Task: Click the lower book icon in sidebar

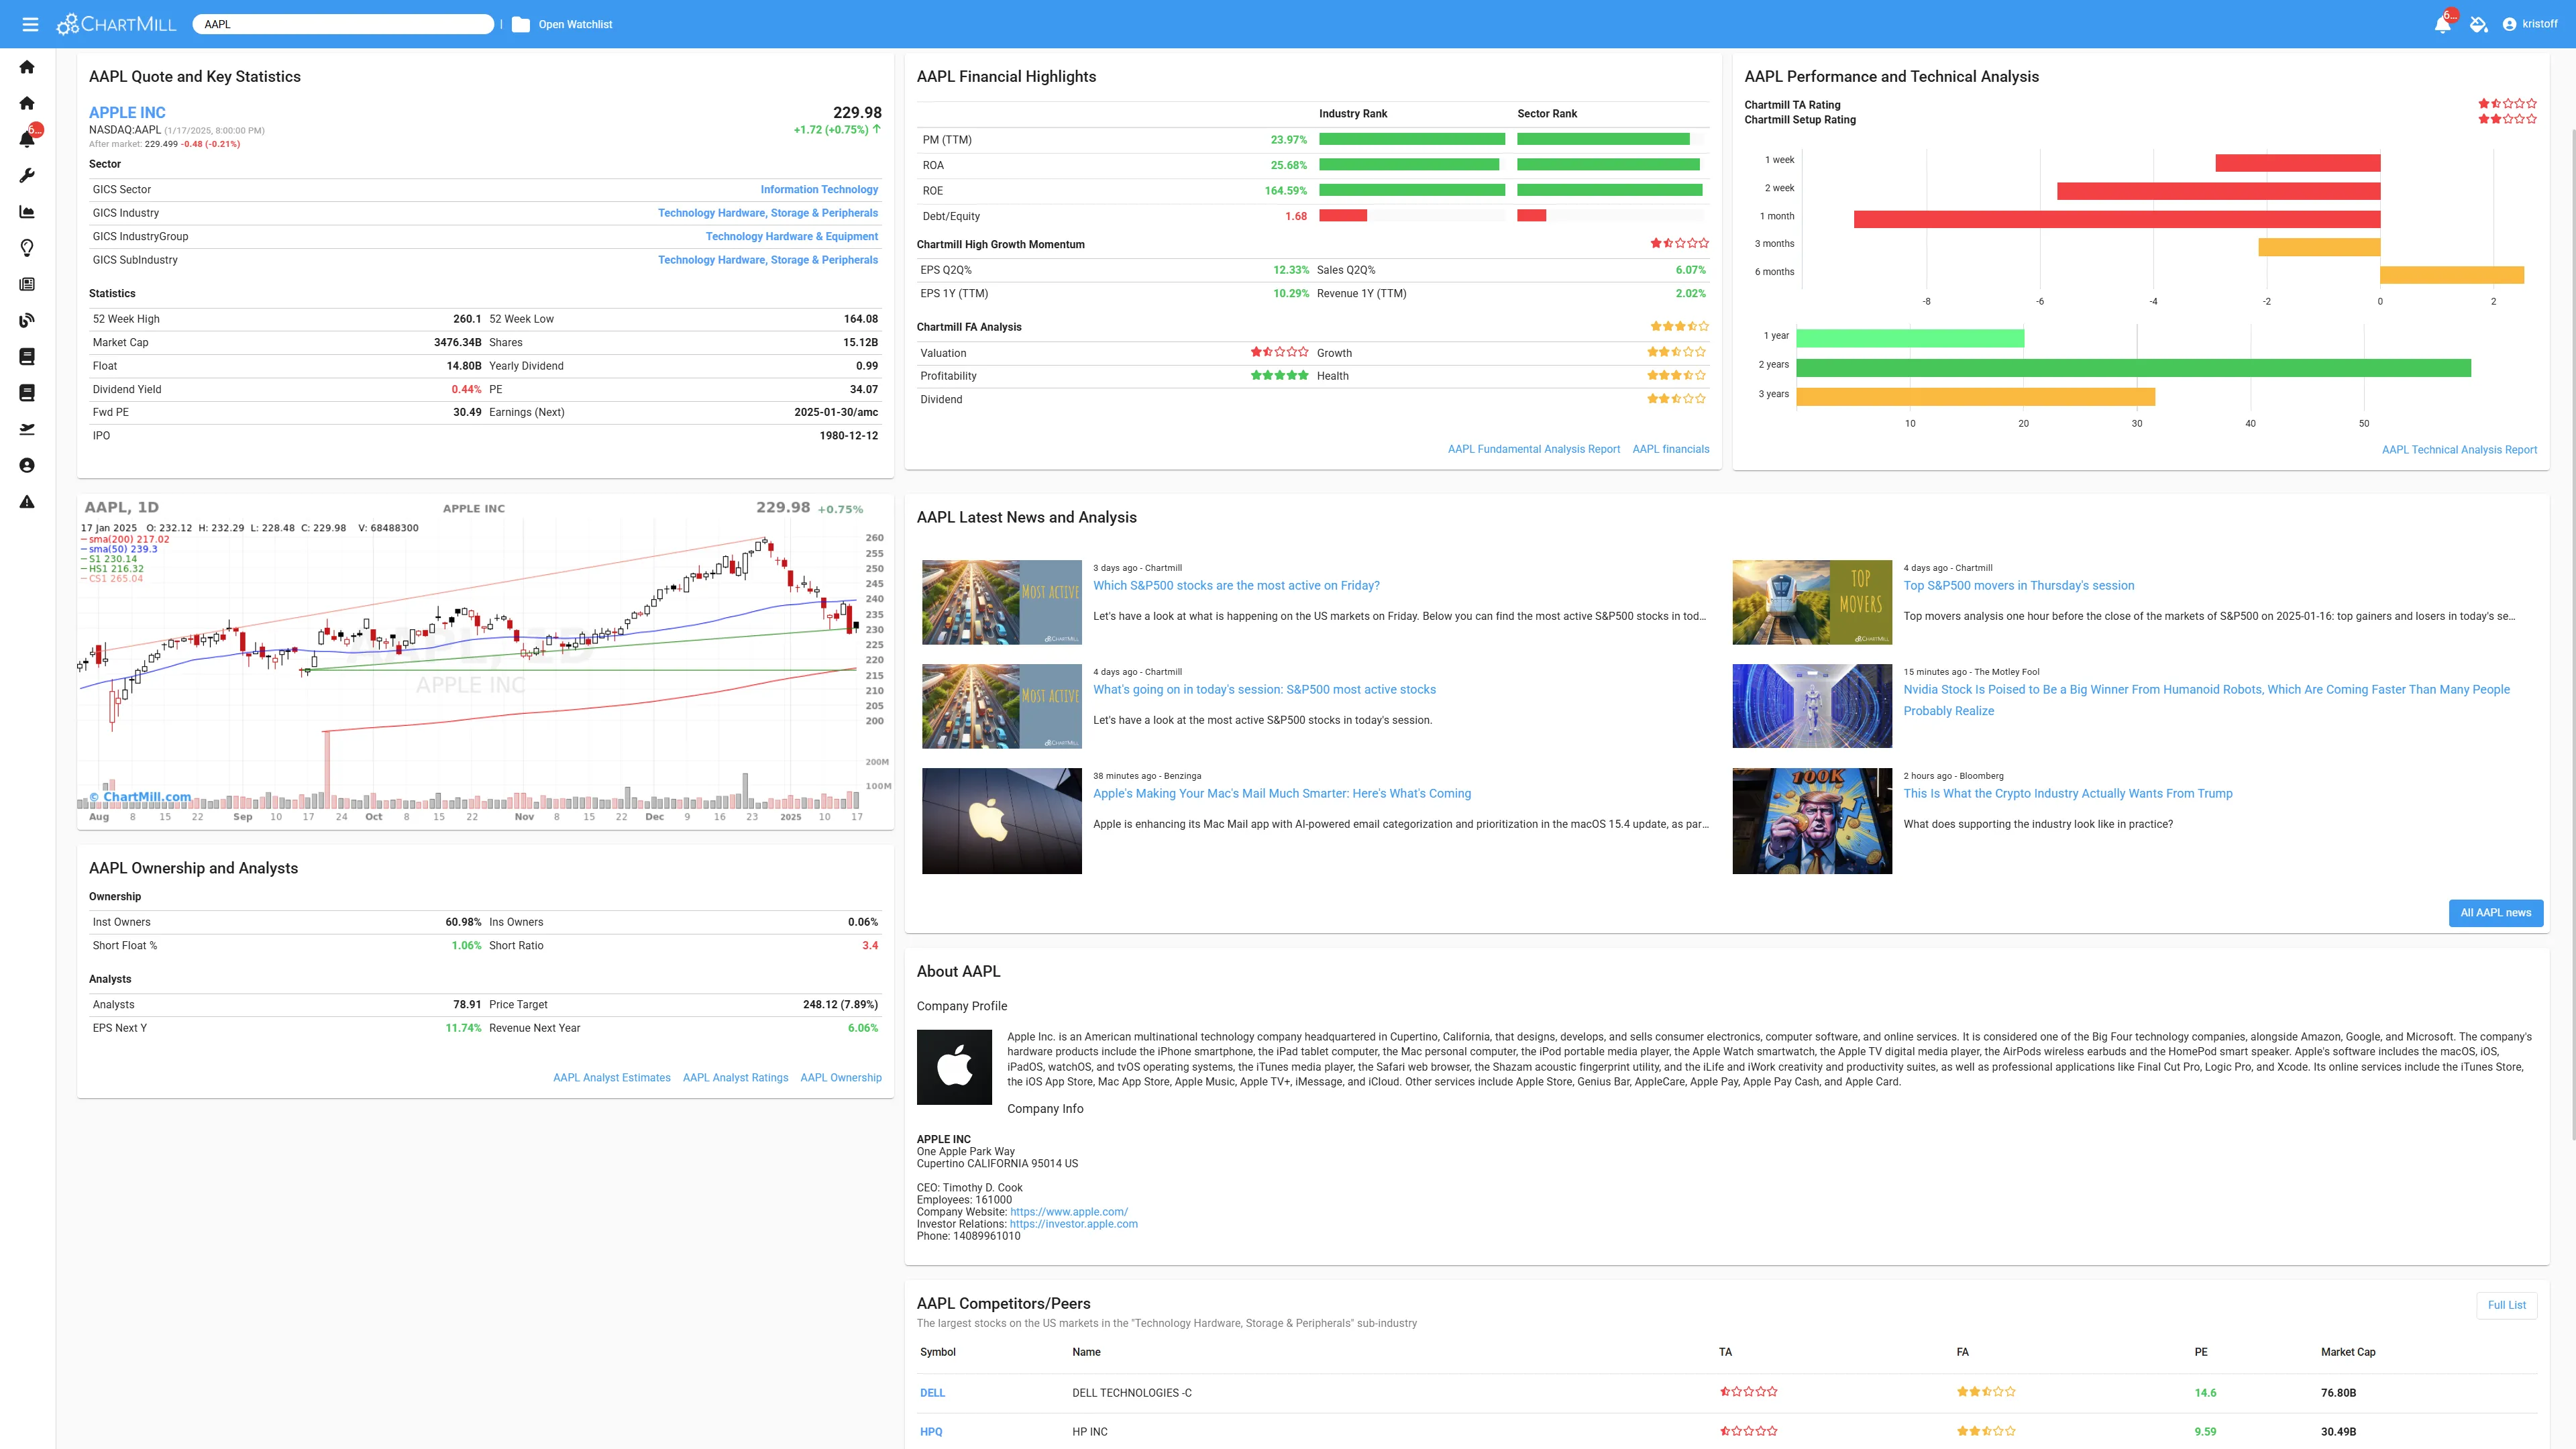Action: (27, 393)
